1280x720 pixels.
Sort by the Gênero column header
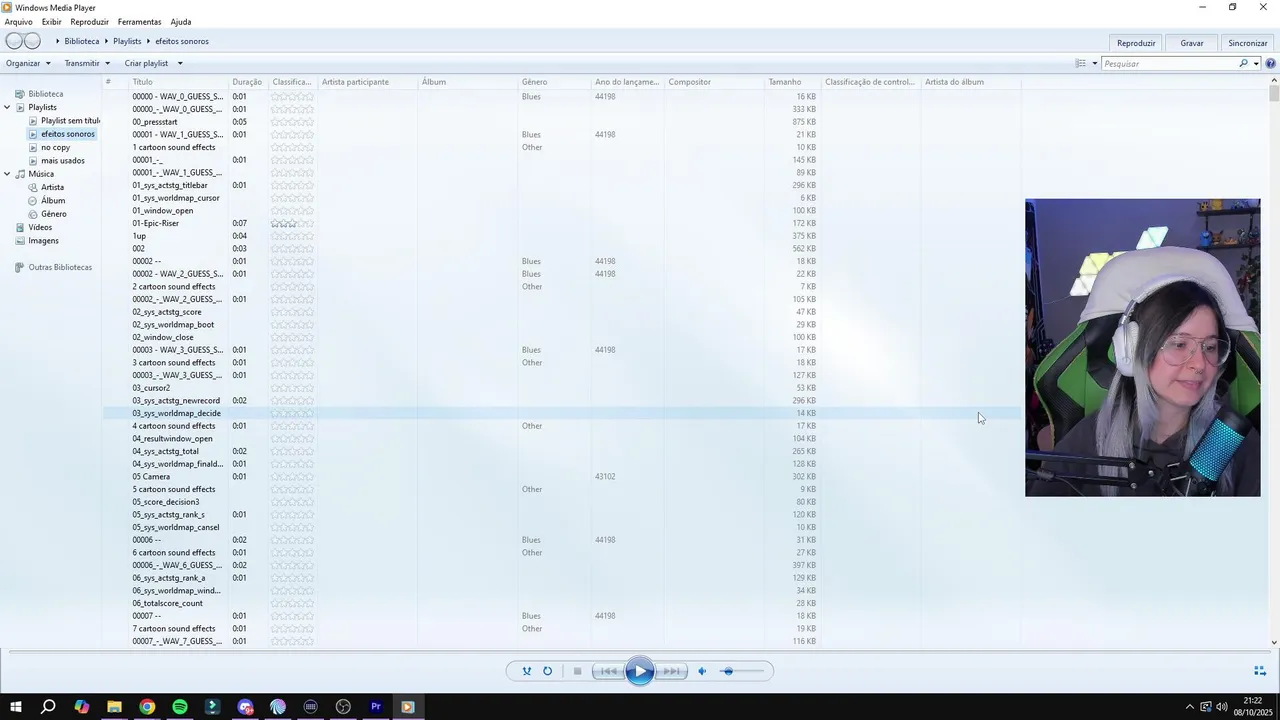(554, 82)
